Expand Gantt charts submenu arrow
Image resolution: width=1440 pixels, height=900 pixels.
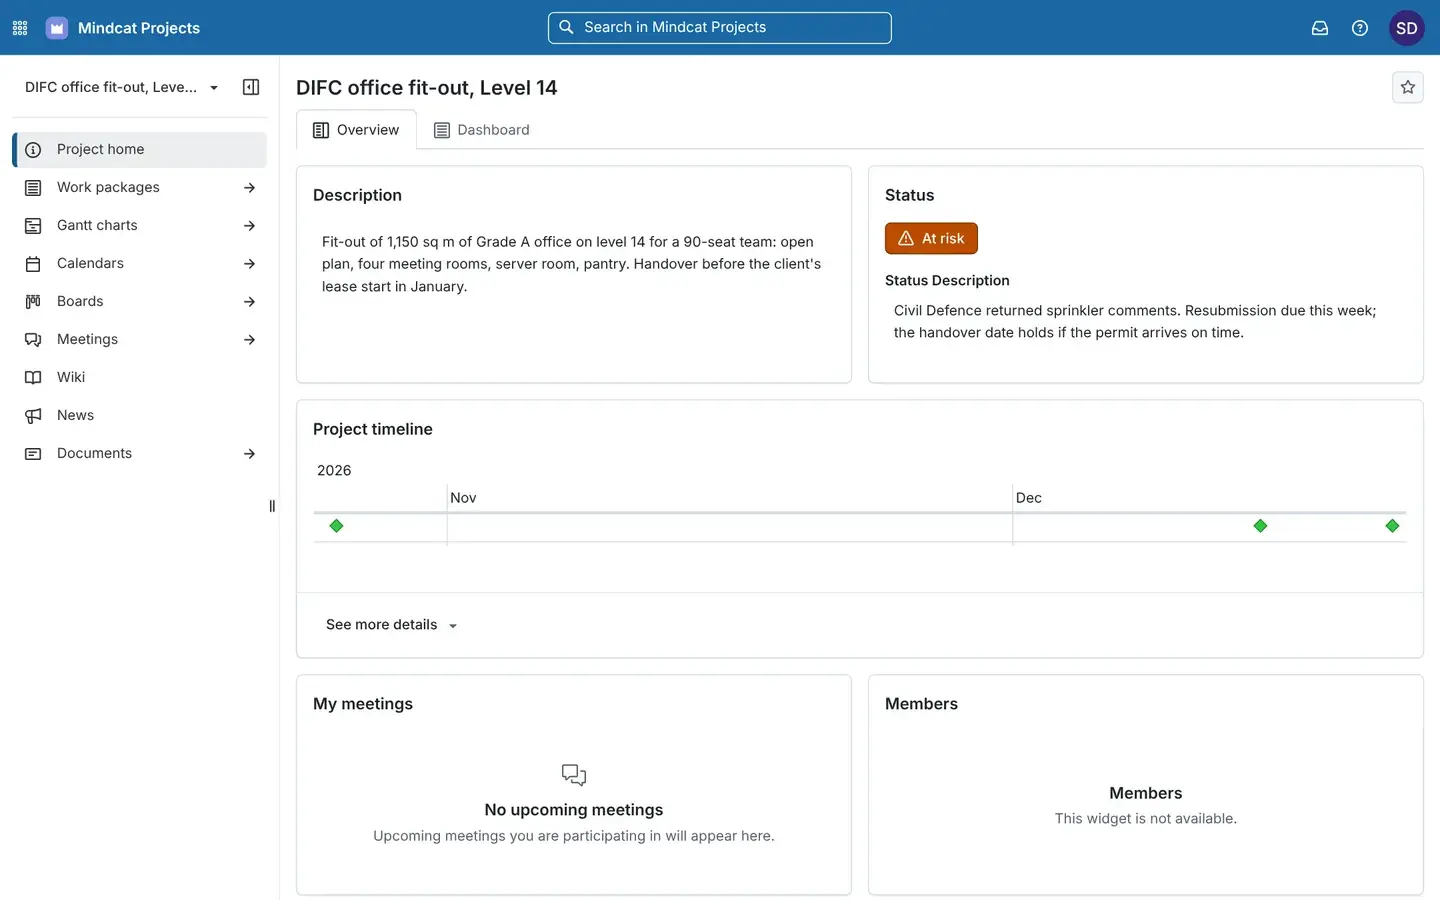coord(249,225)
